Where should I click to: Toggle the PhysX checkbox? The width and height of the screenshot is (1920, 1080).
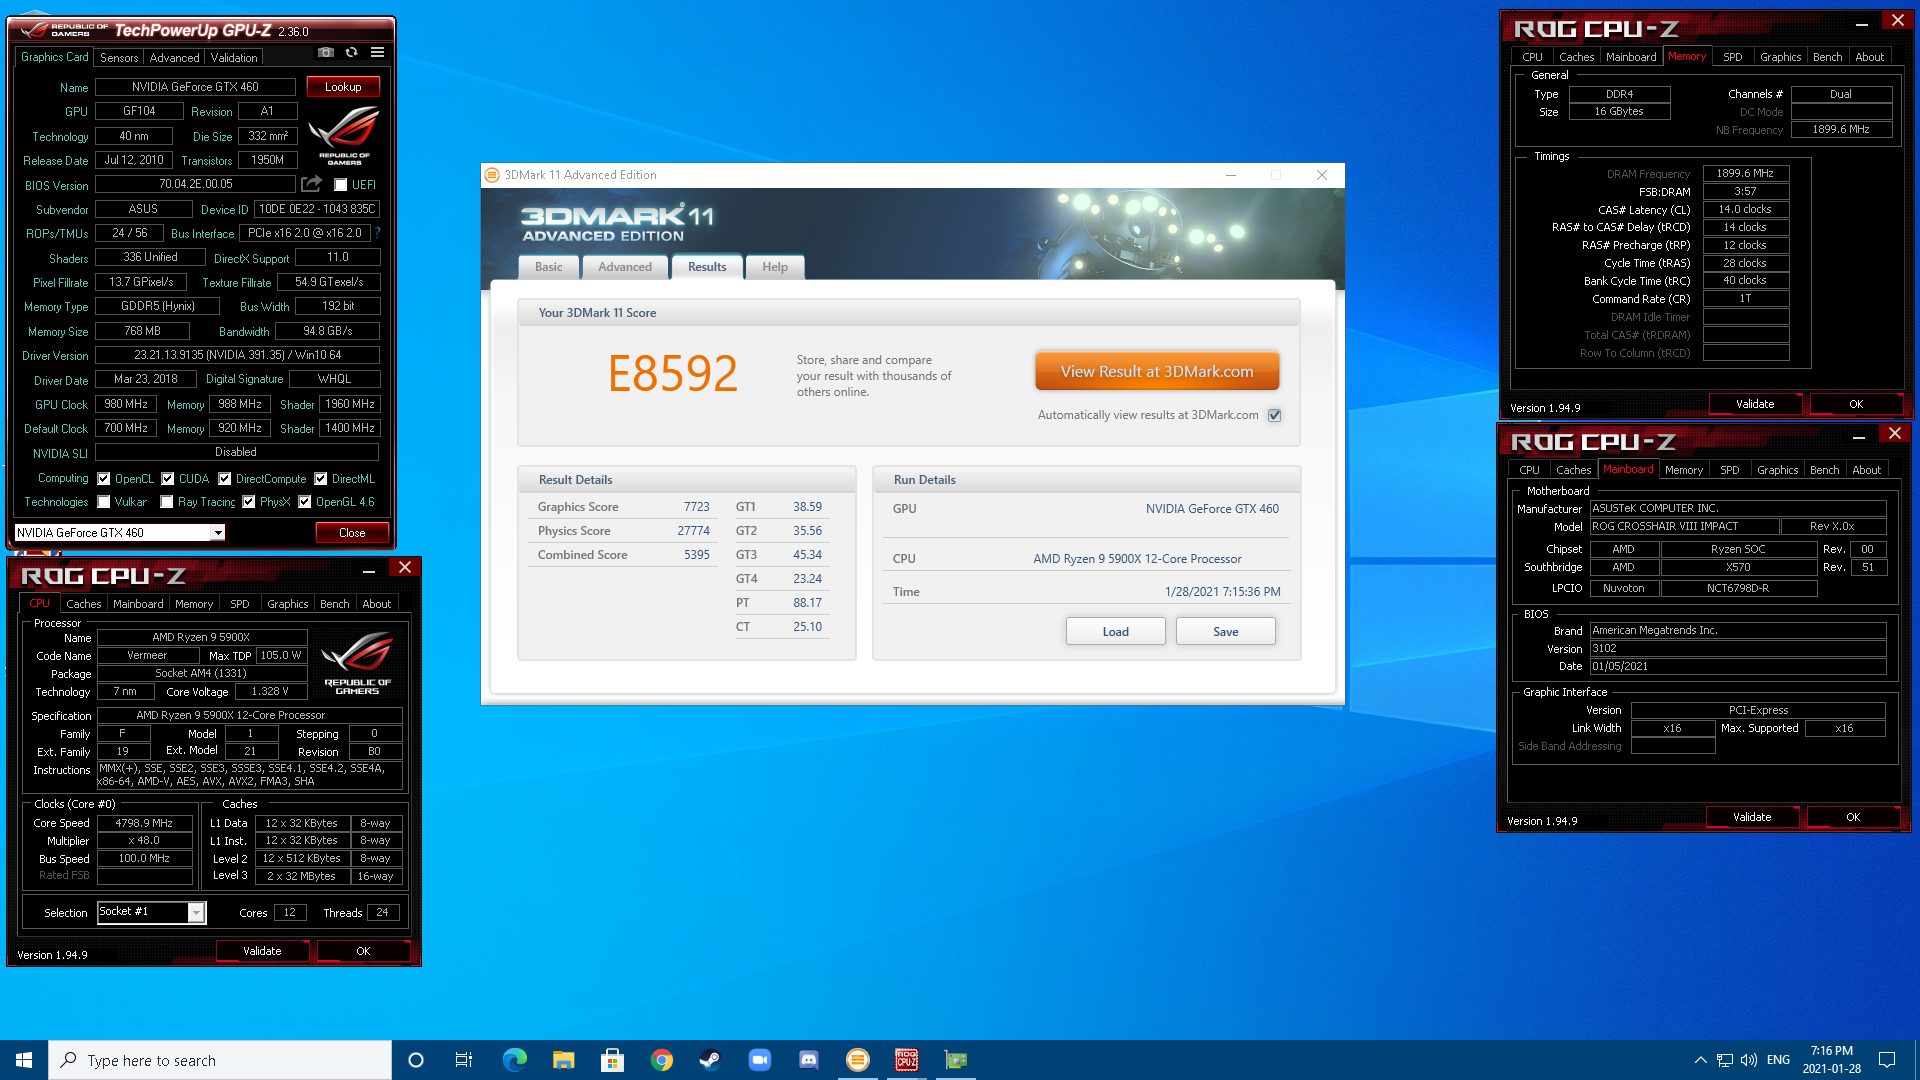(249, 502)
